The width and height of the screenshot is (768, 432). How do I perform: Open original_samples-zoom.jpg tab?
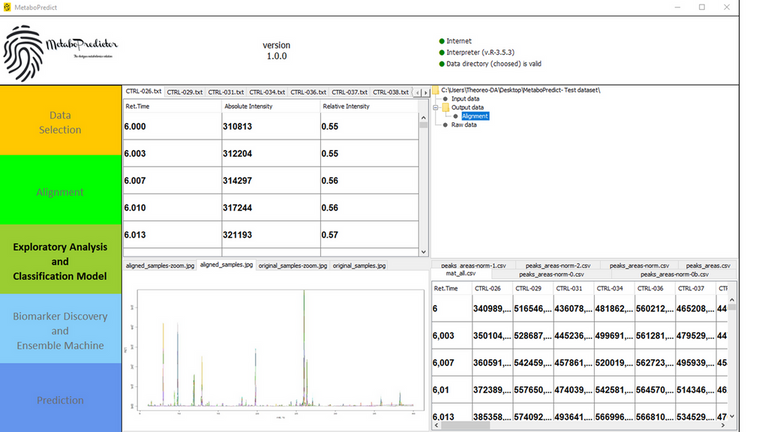coord(292,265)
